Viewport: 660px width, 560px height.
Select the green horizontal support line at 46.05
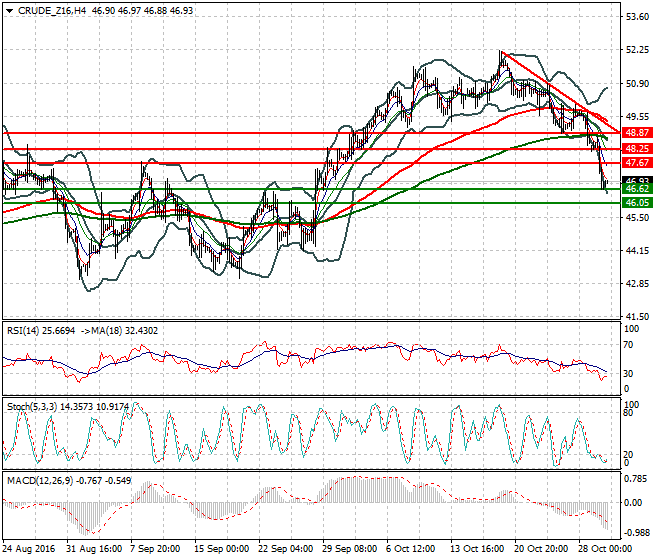coord(311,203)
